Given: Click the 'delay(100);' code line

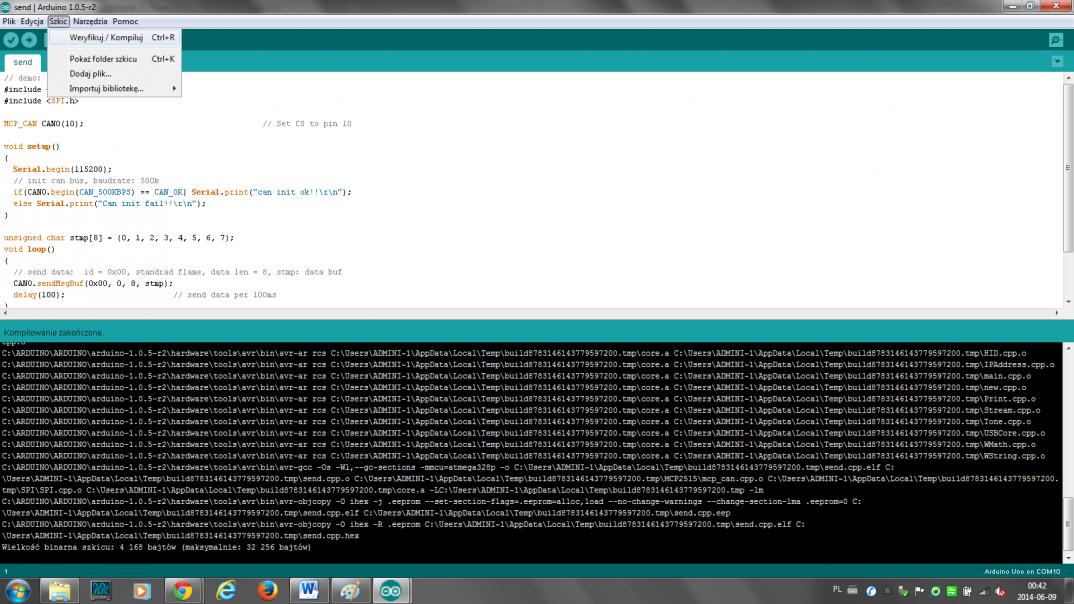Looking at the screenshot, I should click(x=39, y=295).
